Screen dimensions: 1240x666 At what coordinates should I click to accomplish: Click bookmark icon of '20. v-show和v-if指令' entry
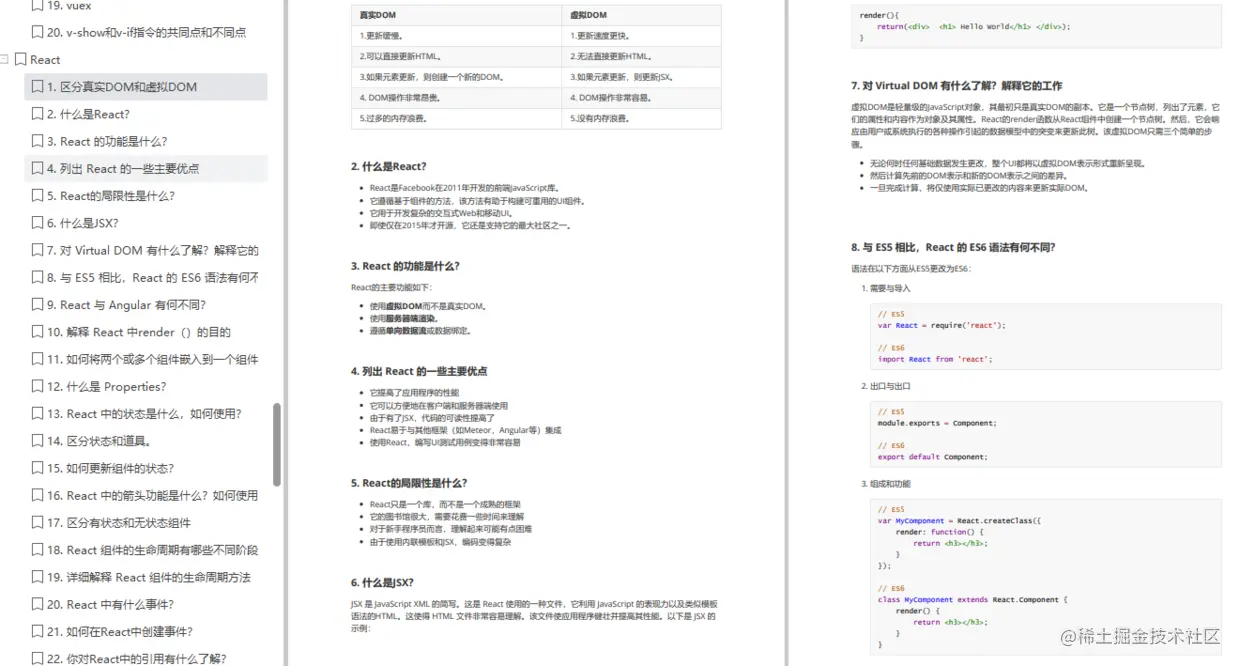tap(37, 32)
